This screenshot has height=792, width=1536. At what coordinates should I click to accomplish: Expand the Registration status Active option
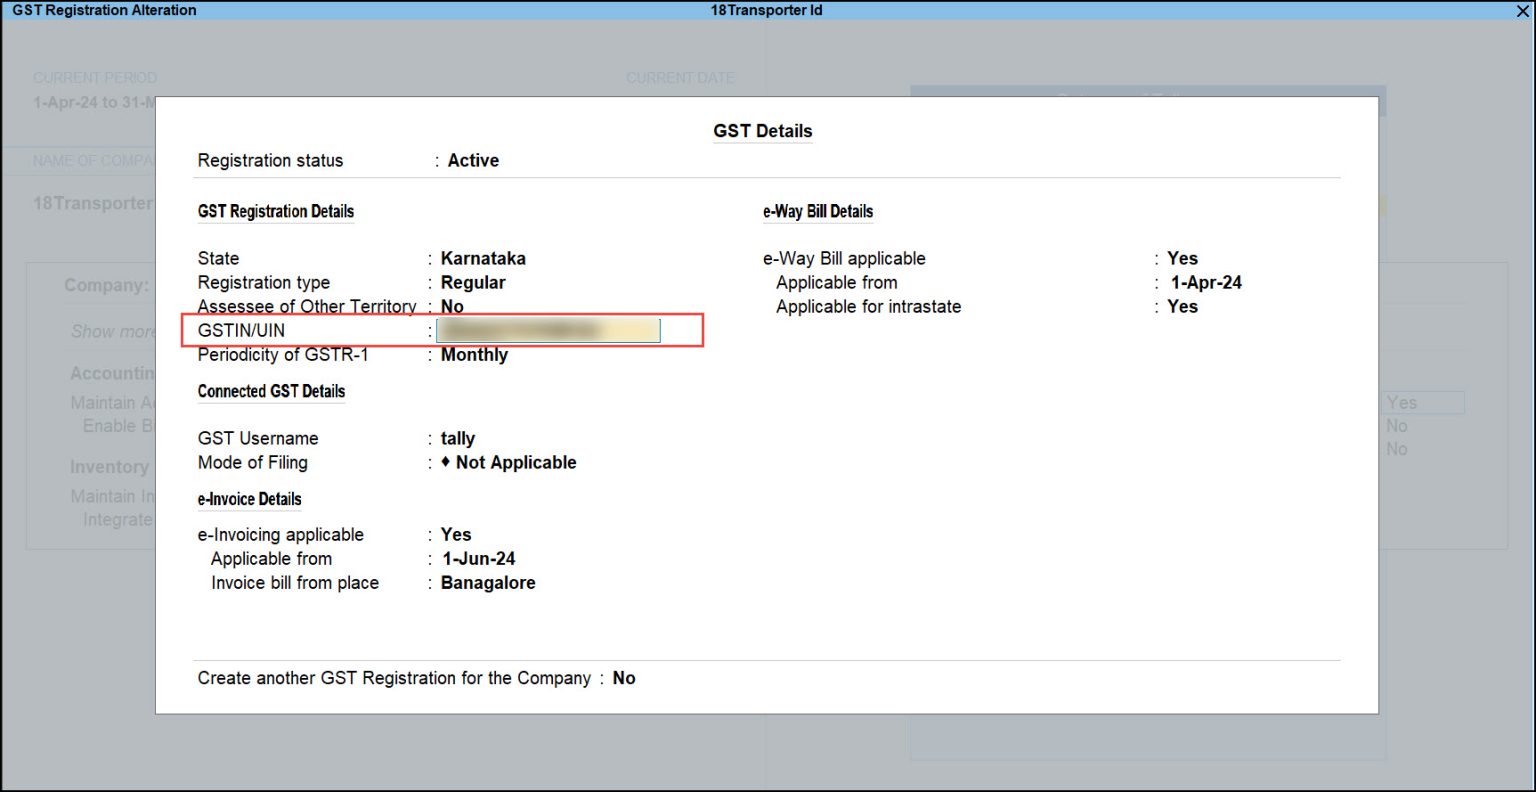(473, 160)
